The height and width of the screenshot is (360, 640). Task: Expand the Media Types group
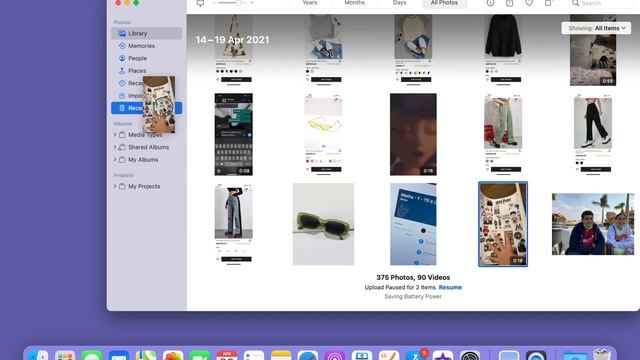pos(115,135)
